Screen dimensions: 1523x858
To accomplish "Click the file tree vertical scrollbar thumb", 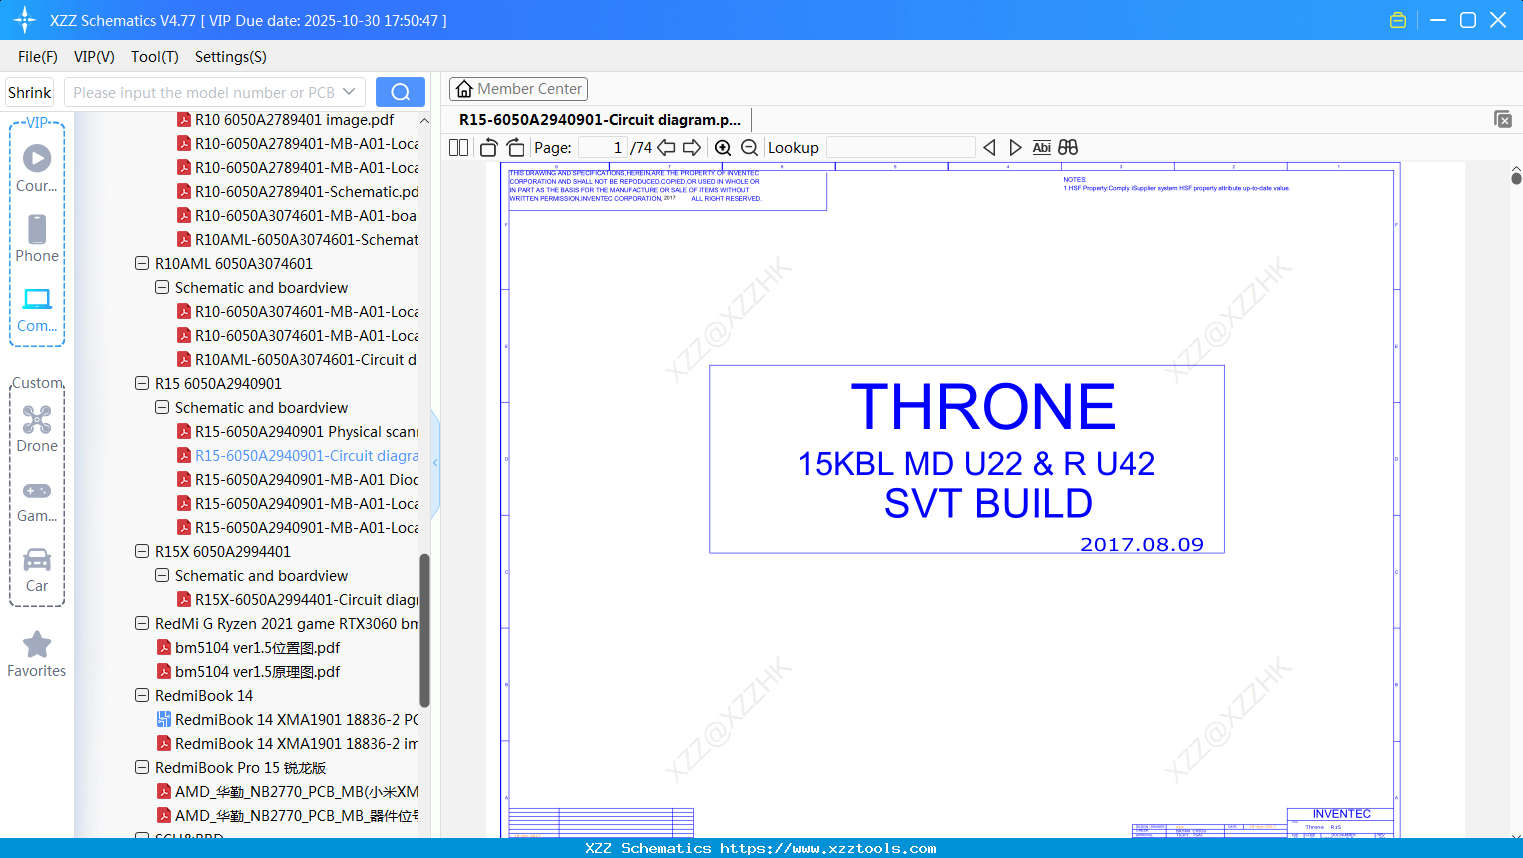I will click(x=424, y=630).
